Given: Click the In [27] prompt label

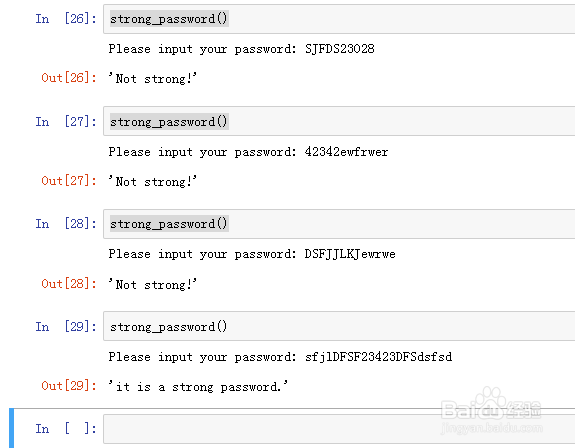Looking at the screenshot, I should 66,121.
